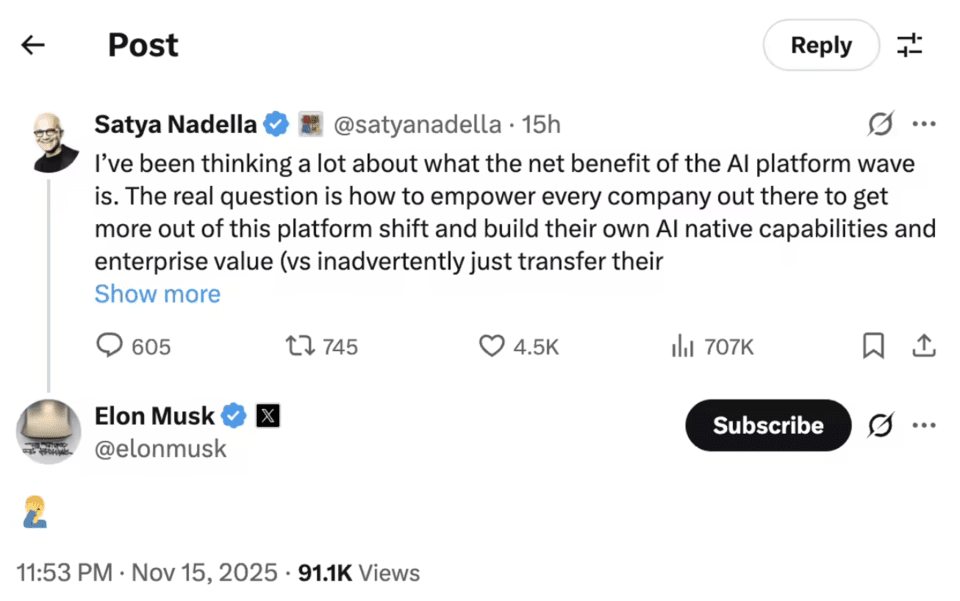Click the X affiliation badge next to Elon Musk
The width and height of the screenshot is (960, 601).
pos(267,415)
